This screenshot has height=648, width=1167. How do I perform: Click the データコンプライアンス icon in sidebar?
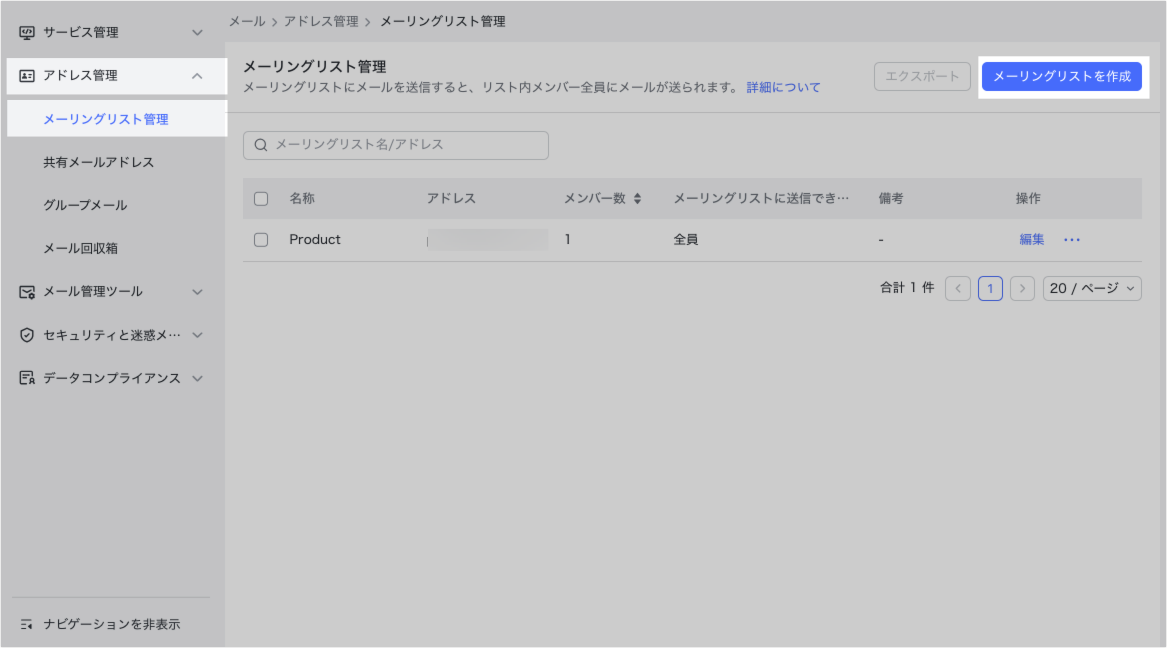click(27, 379)
